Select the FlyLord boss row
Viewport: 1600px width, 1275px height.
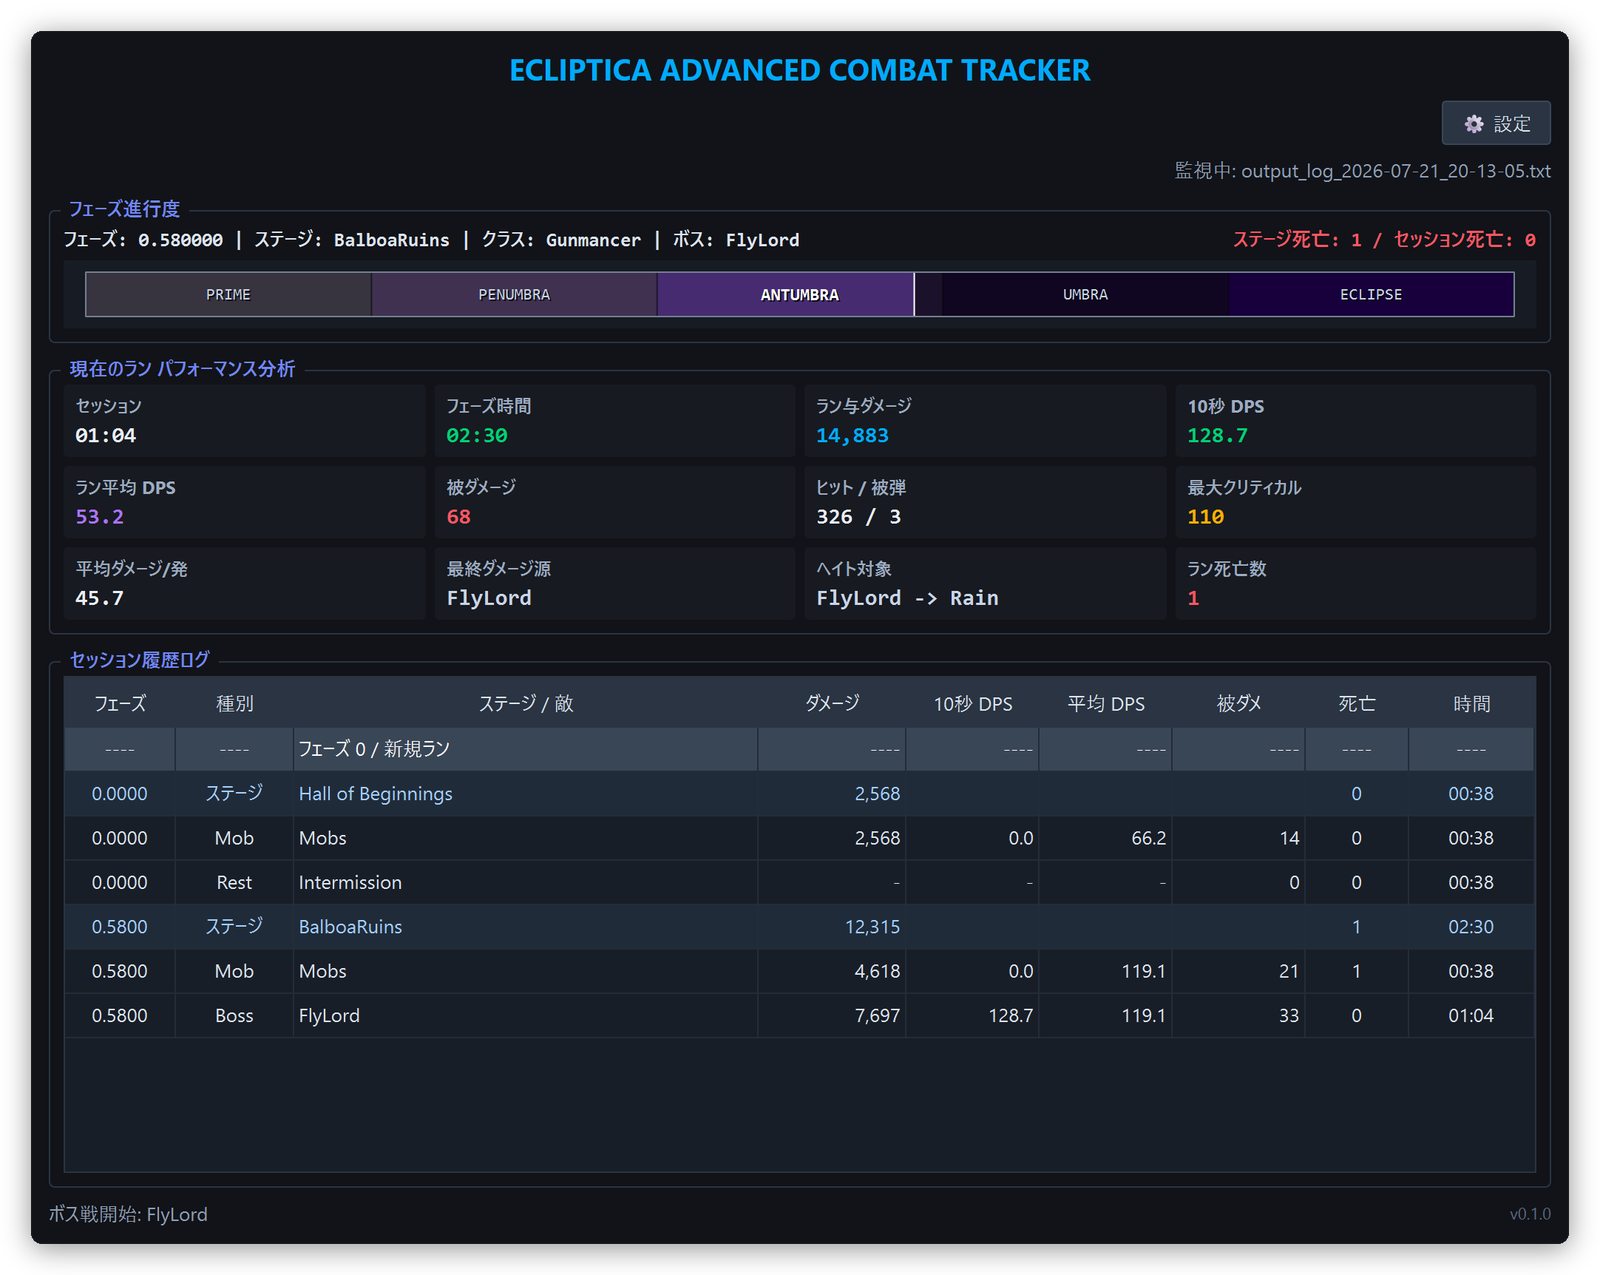pyautogui.click(x=799, y=1016)
